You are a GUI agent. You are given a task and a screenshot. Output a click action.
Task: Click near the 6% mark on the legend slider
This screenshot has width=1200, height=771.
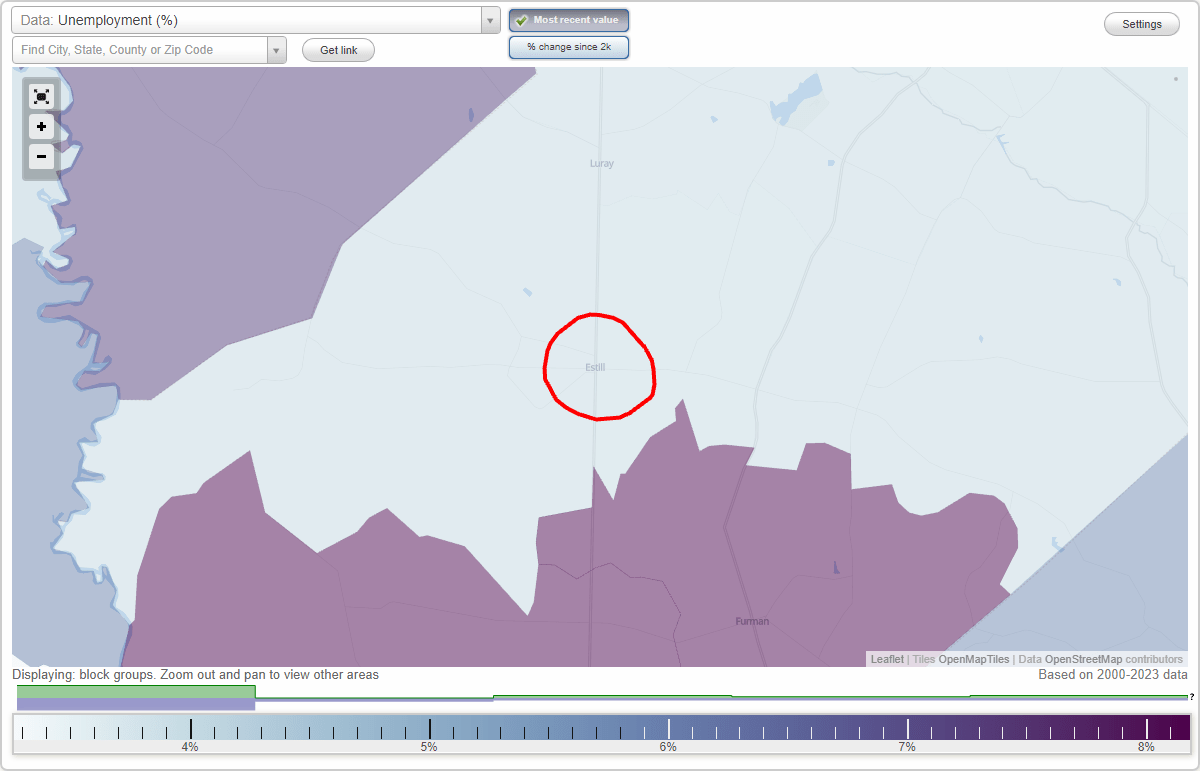point(667,727)
